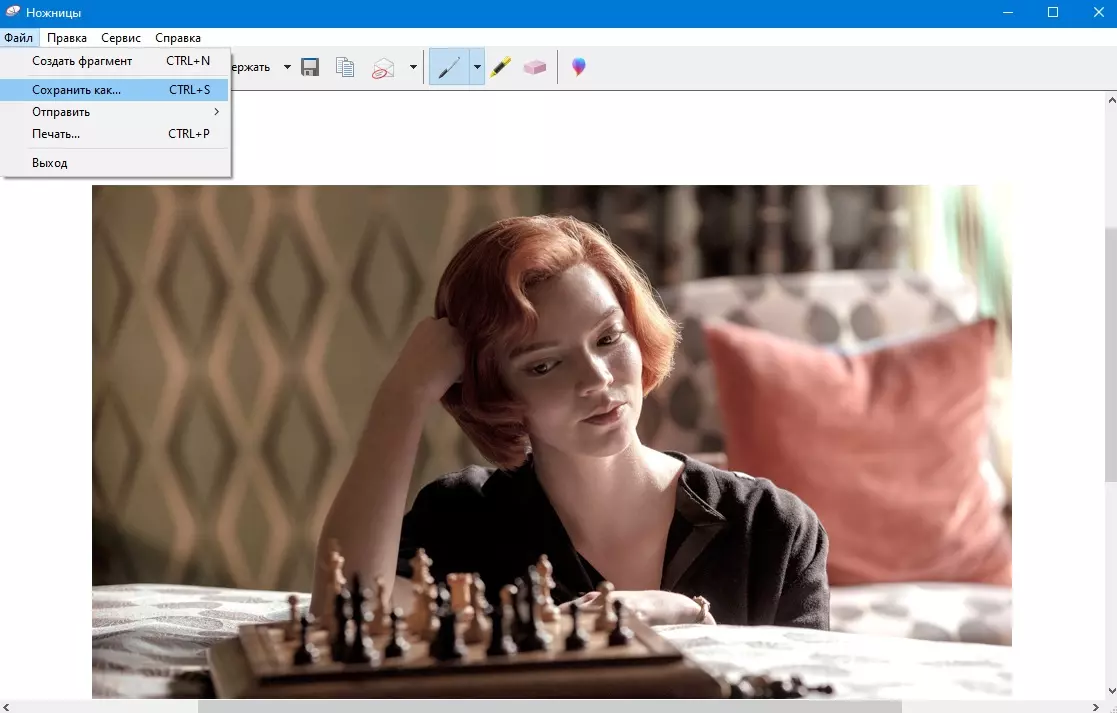Open the Сервис menu
The width and height of the screenshot is (1117, 713).
tap(121, 38)
